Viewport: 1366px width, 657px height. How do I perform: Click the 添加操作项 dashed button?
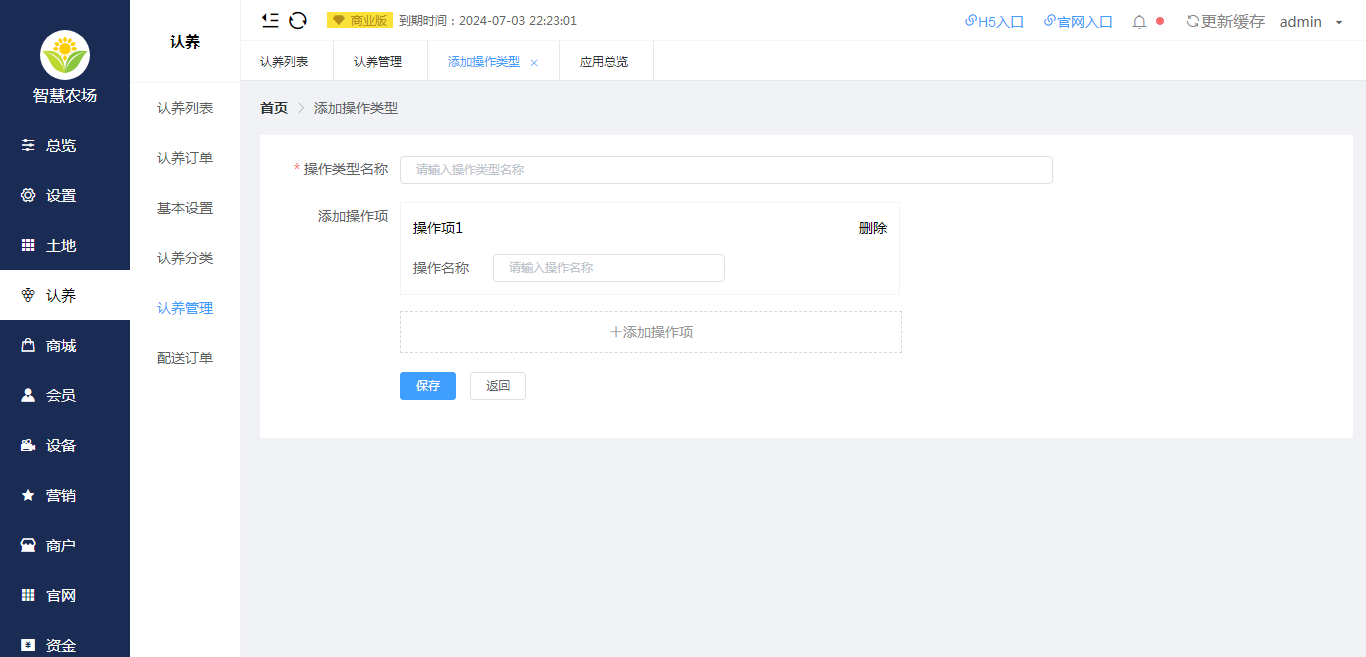tap(651, 332)
